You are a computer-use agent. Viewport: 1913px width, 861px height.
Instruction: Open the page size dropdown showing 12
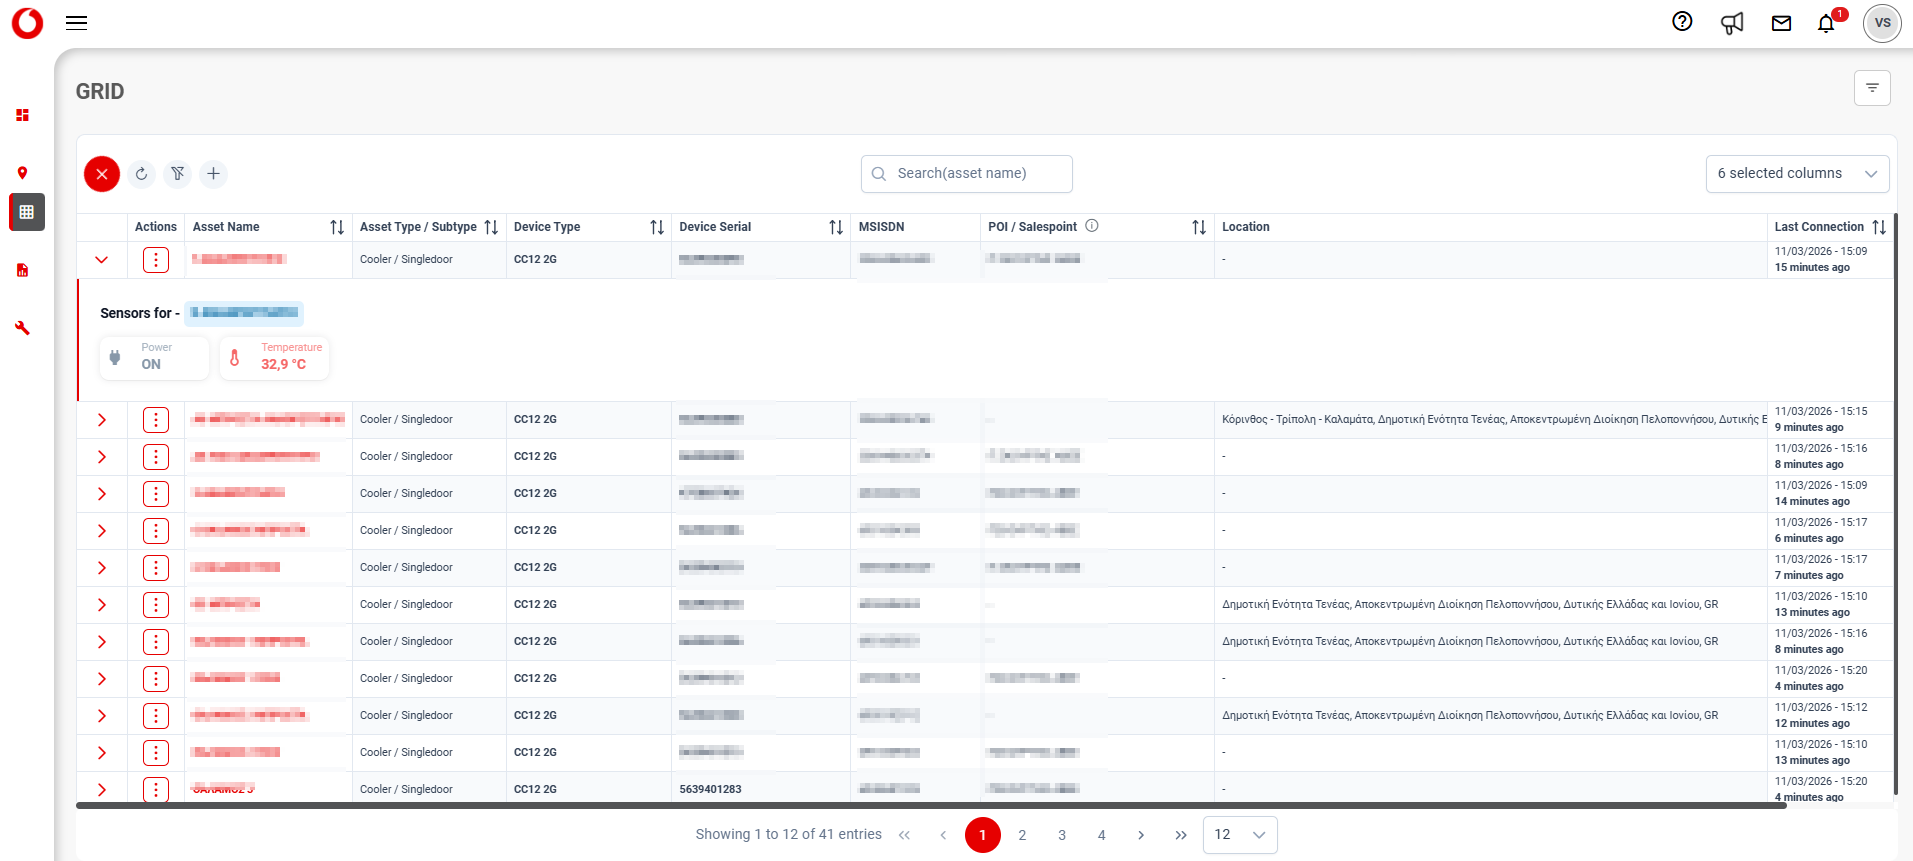1240,835
